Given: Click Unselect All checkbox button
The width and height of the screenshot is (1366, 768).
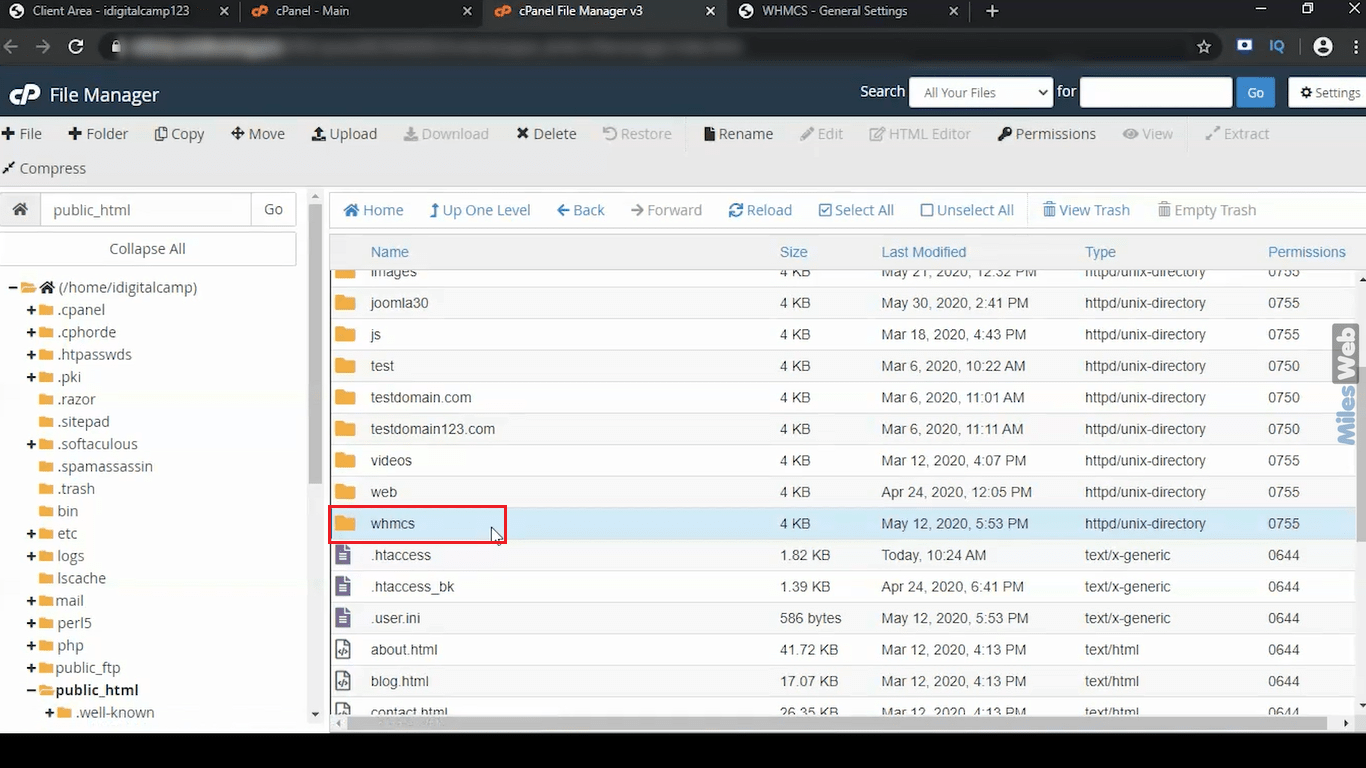Looking at the screenshot, I should [x=967, y=210].
